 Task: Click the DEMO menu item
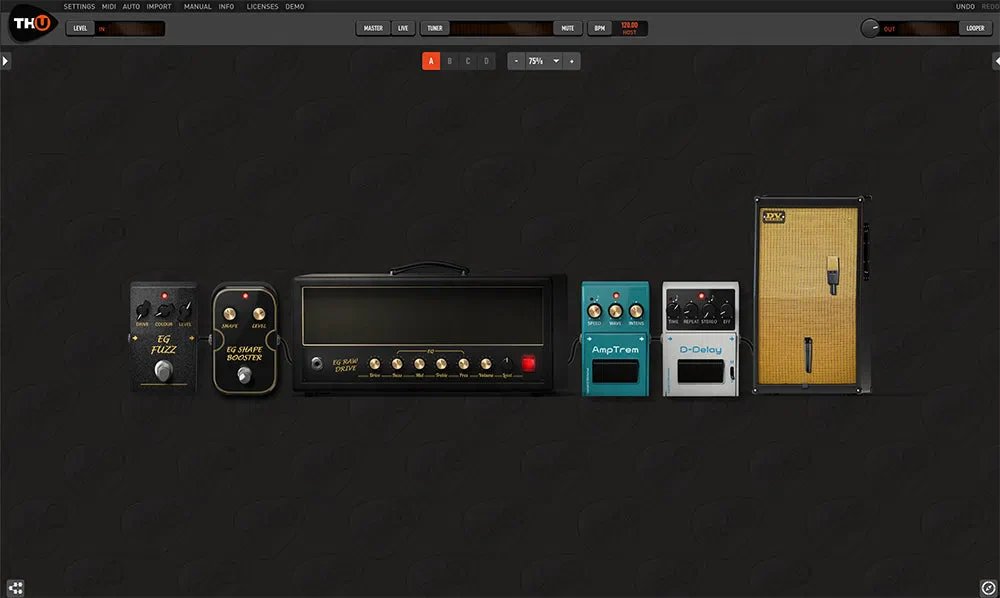295,6
